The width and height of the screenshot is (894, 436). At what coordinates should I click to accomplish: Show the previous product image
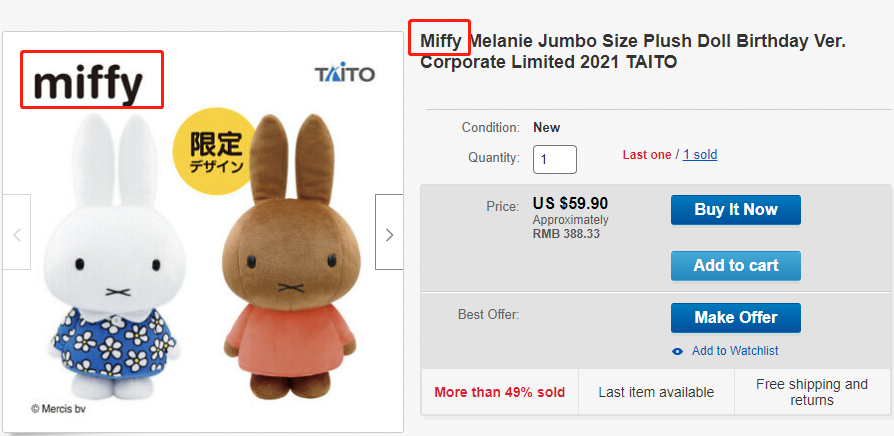tap(16, 234)
